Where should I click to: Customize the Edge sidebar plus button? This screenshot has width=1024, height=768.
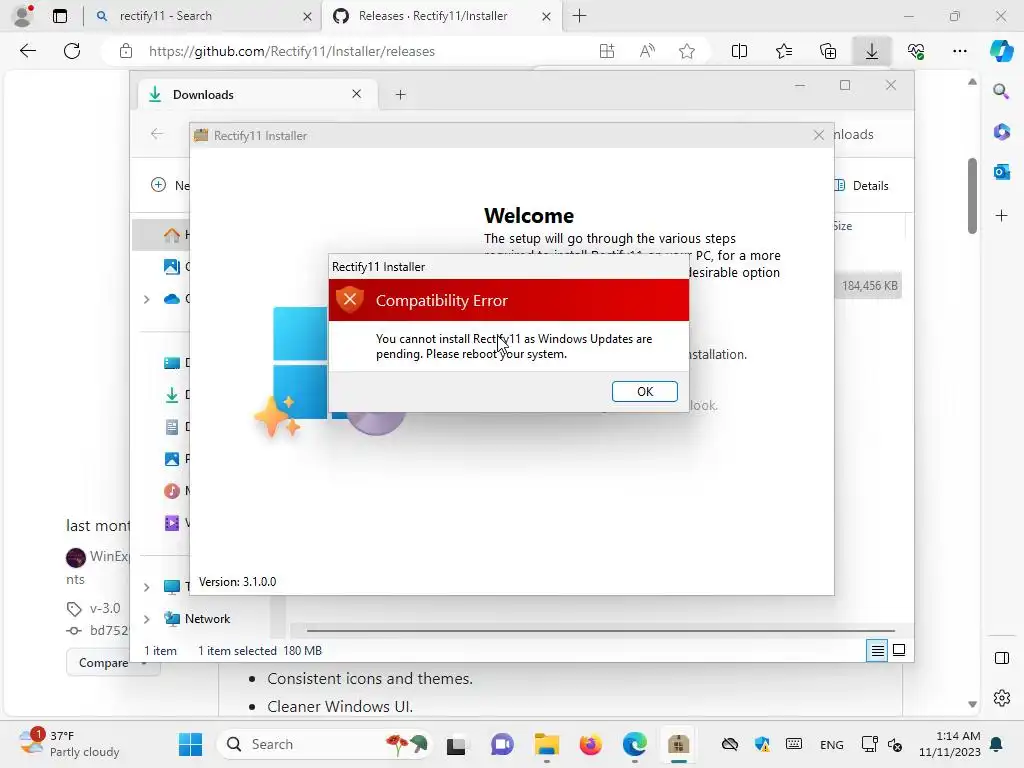(x=1001, y=215)
